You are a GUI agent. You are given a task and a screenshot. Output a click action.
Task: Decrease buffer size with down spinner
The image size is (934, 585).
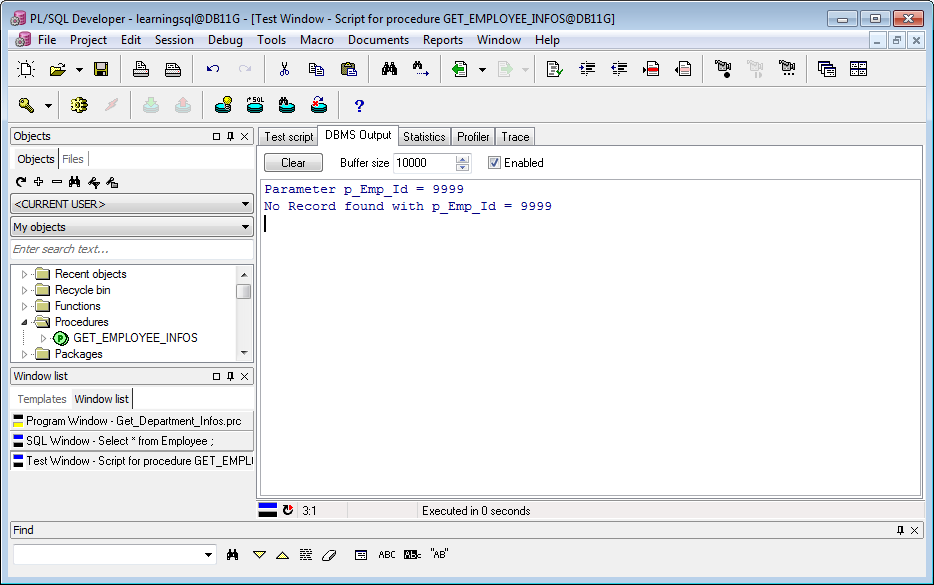462,167
